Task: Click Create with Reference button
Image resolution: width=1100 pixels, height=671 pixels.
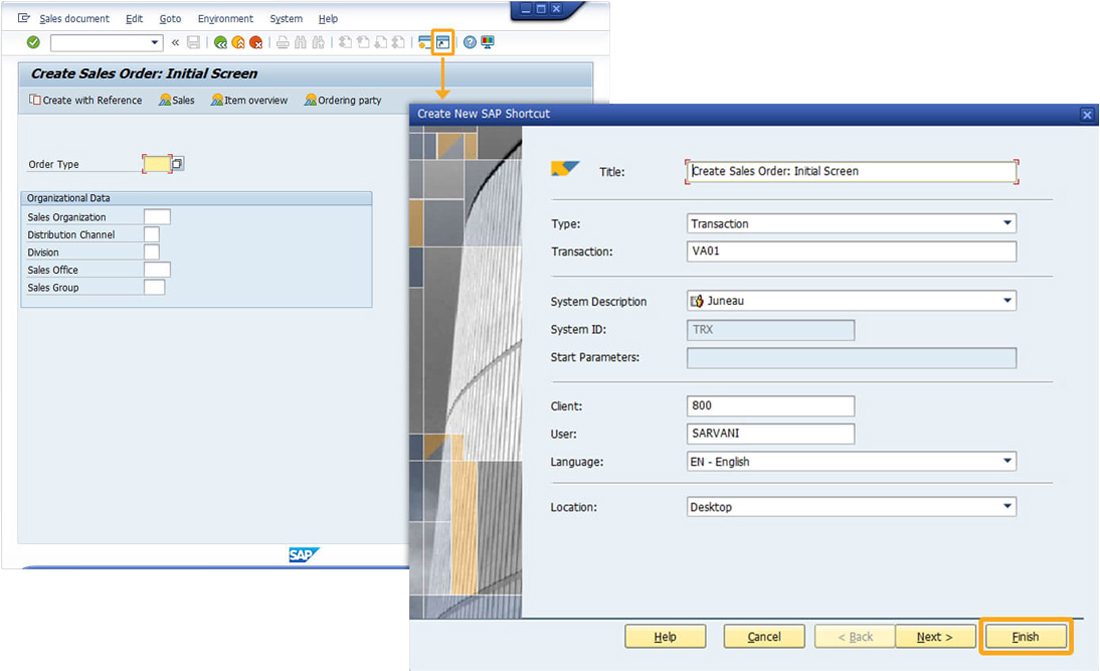Action: [86, 100]
